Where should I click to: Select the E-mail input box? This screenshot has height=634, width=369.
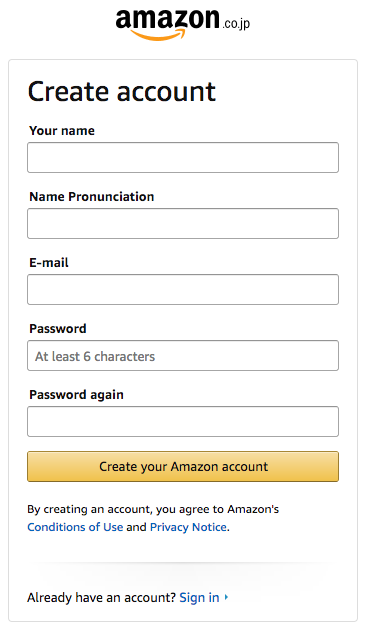[183, 289]
